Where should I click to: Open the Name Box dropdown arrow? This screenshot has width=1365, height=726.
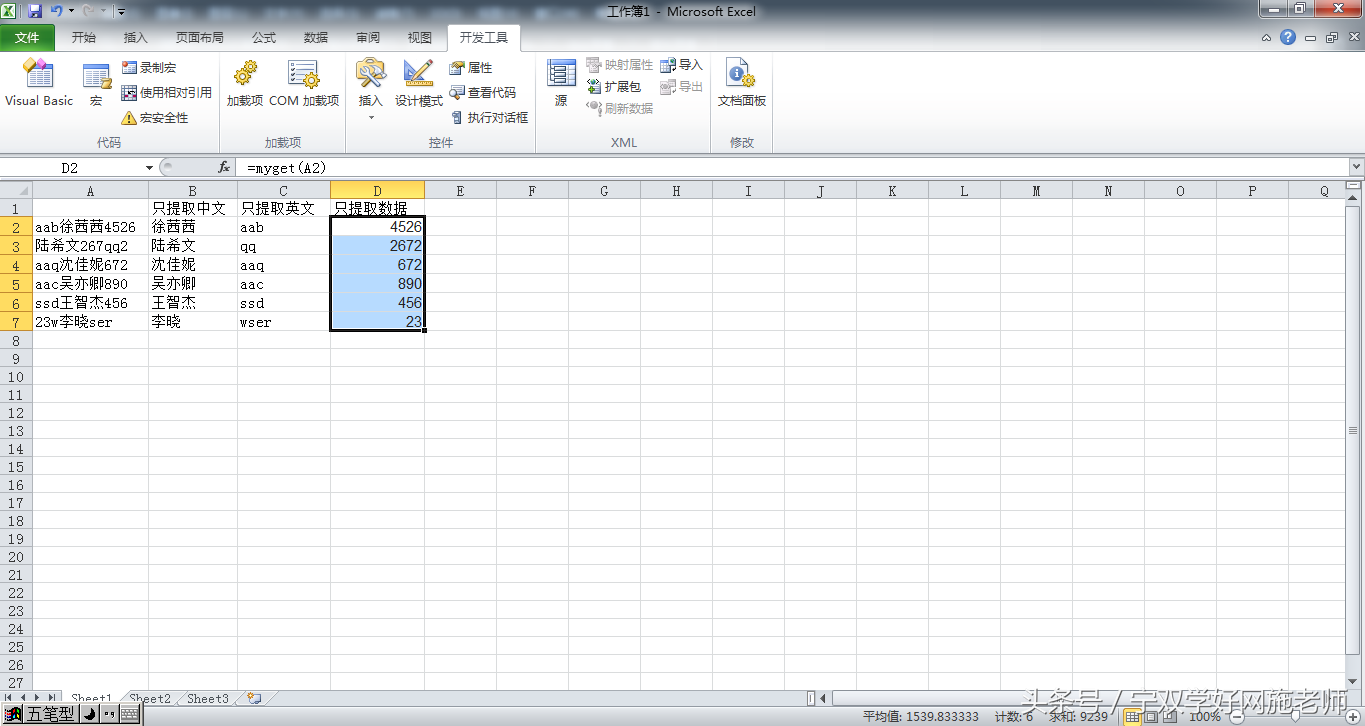[x=150, y=168]
